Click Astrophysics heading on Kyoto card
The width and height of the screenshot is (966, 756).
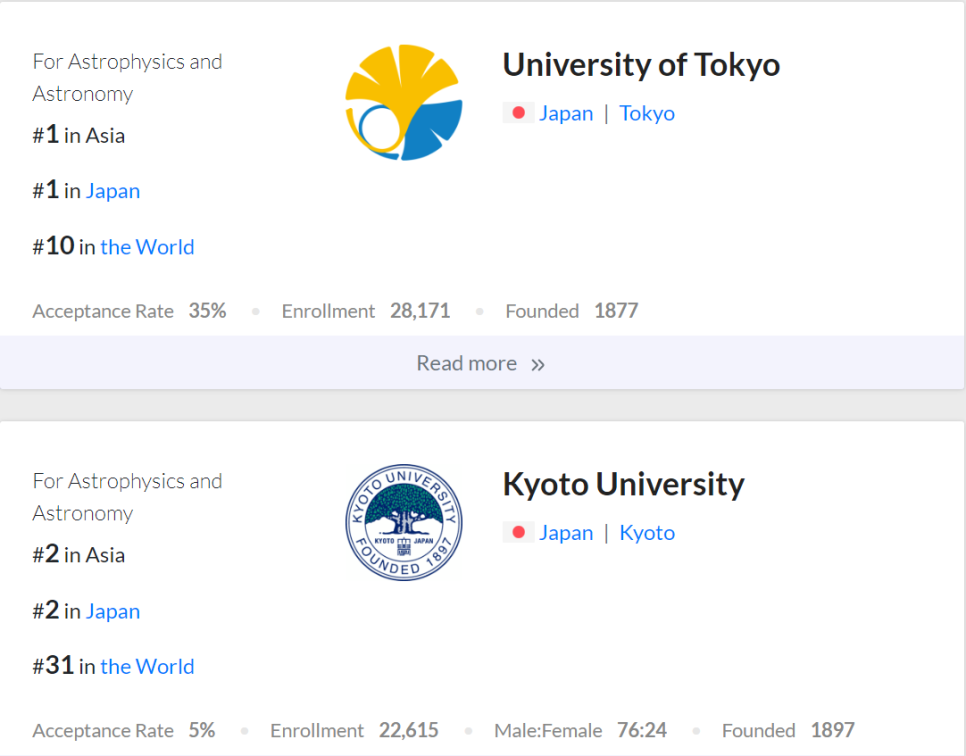(128, 497)
